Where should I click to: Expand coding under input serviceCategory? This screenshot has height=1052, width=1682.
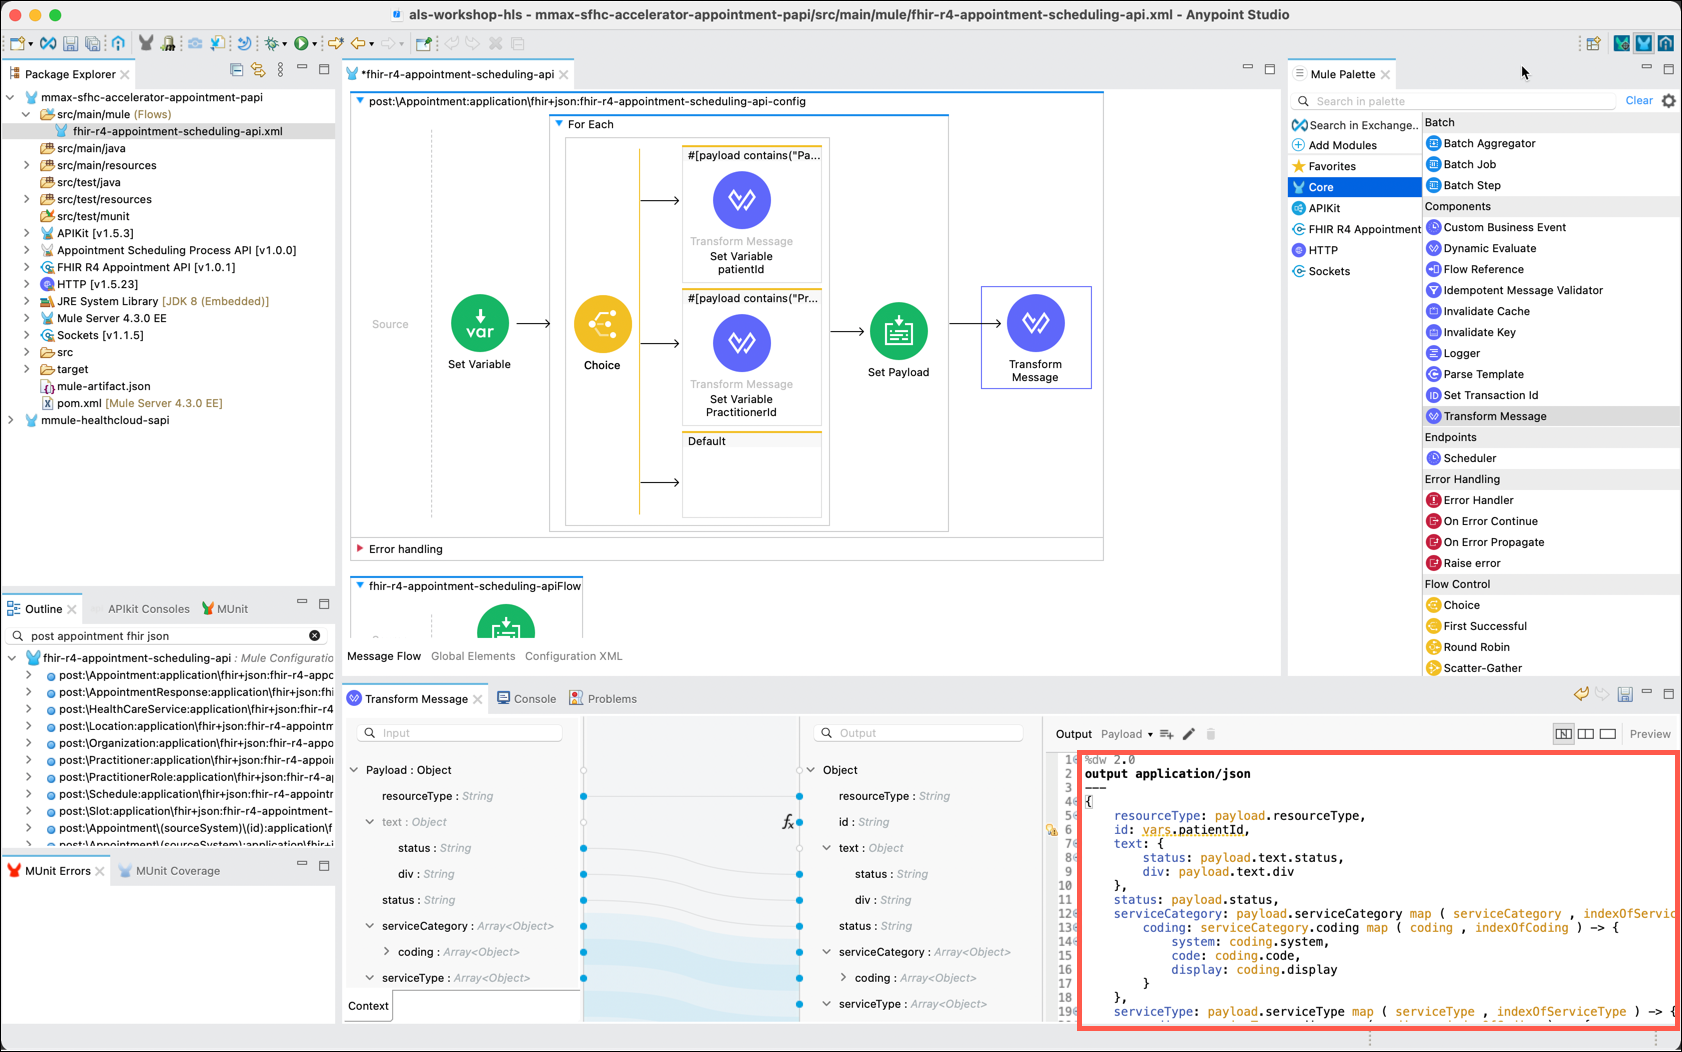386,952
